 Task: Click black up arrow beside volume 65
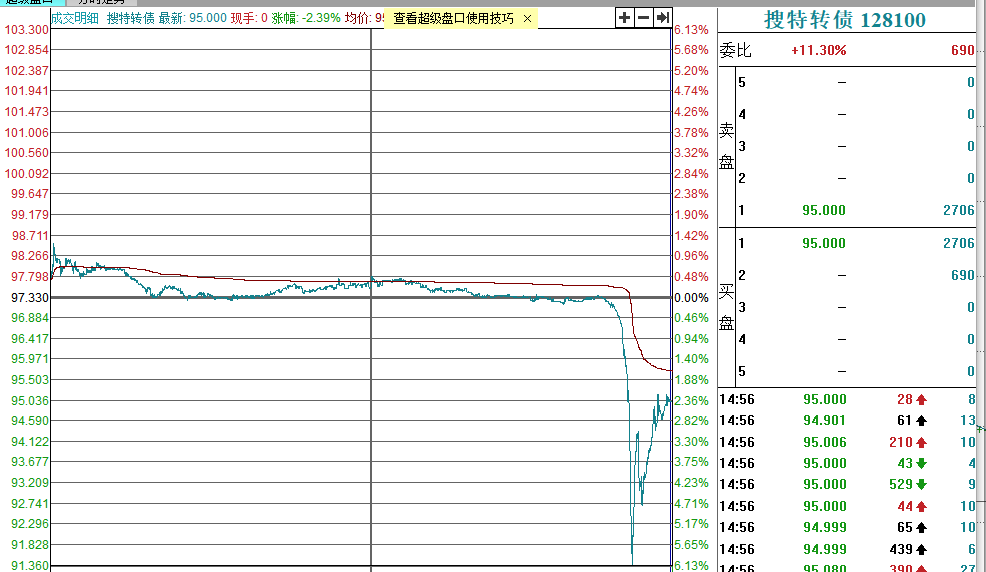[921, 527]
